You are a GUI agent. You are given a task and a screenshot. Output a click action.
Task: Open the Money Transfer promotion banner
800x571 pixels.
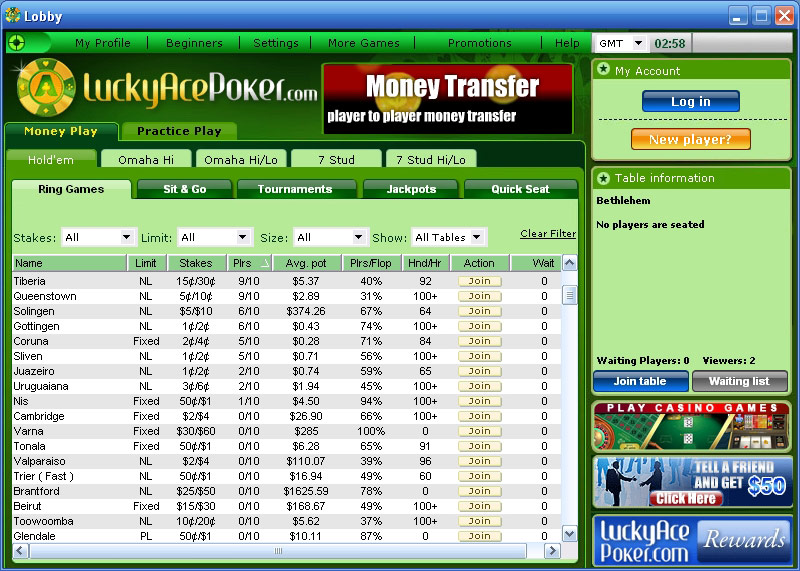pos(447,98)
